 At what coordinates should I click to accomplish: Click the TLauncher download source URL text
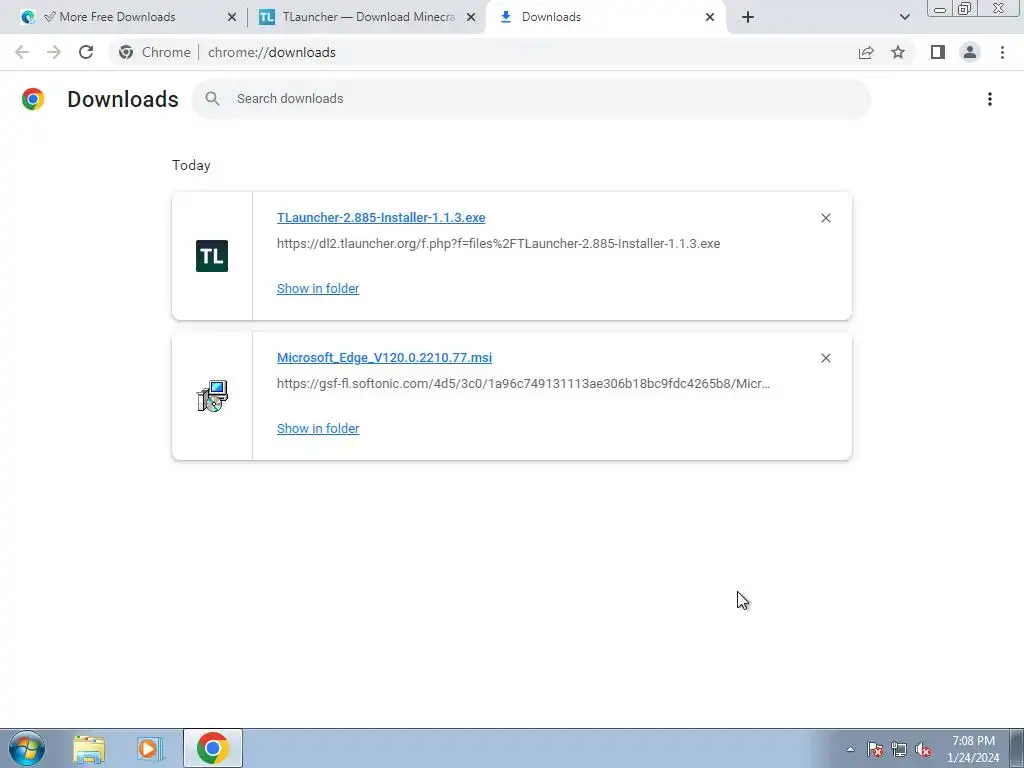pyautogui.click(x=498, y=244)
